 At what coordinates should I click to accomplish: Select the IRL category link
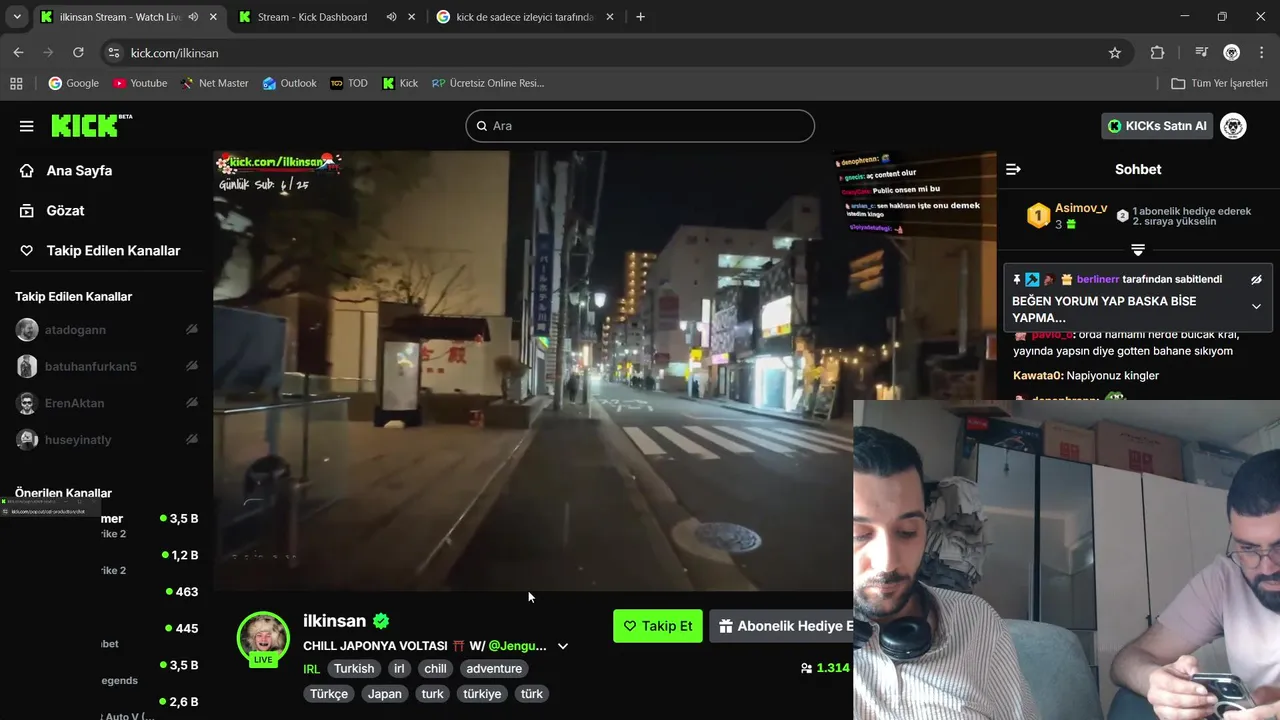tap(311, 669)
